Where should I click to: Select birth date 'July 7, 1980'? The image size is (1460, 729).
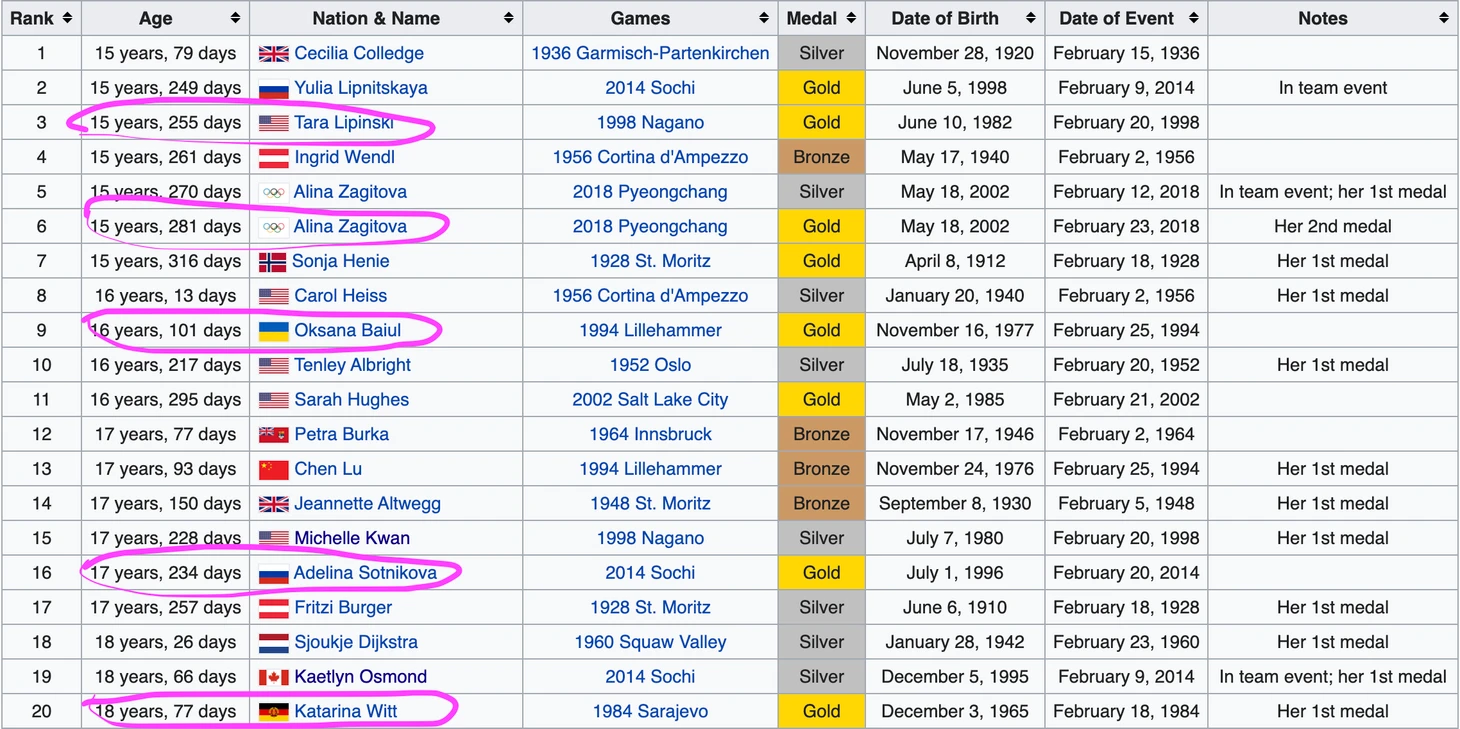(955, 538)
